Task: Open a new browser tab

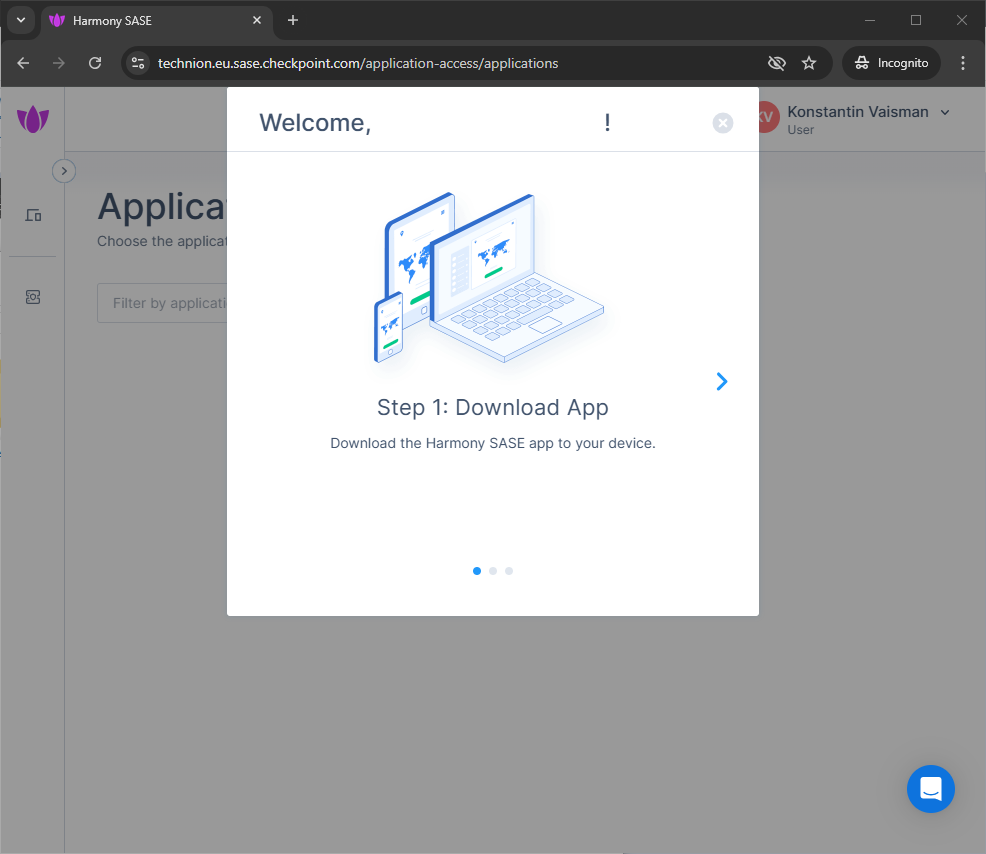Action: pyautogui.click(x=292, y=20)
